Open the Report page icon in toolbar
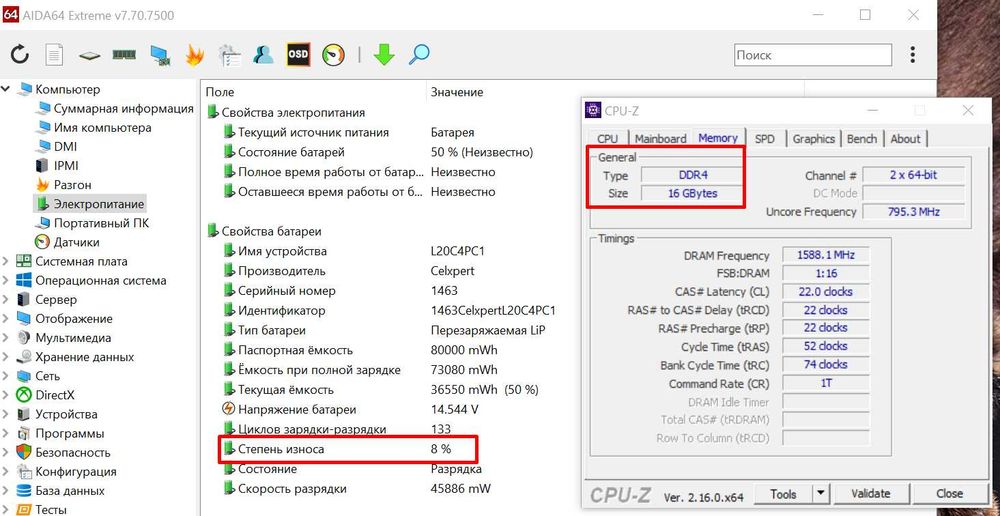Screen dimensions: 1000x516 54,55
